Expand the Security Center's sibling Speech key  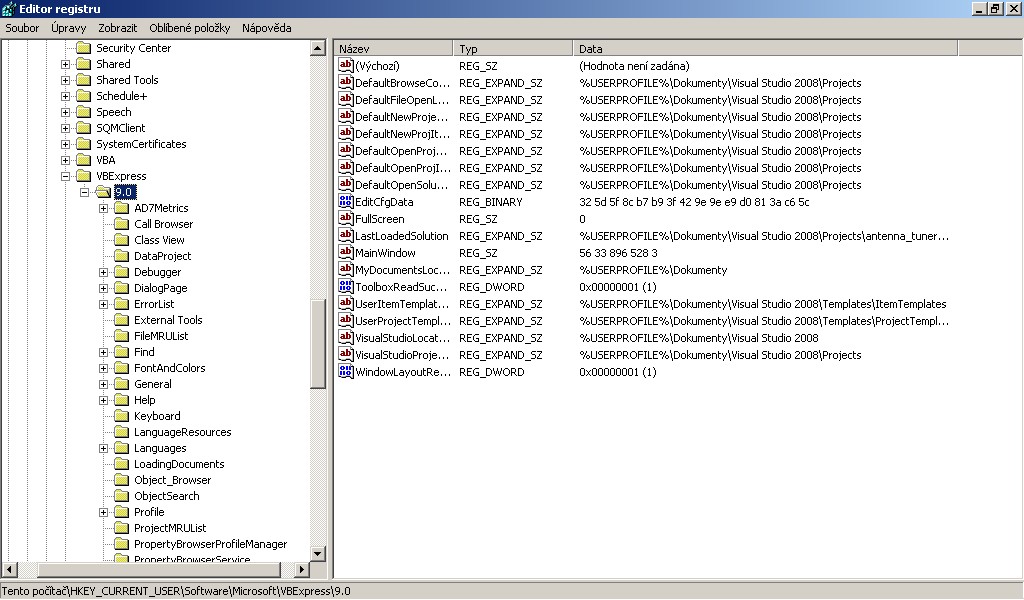click(x=66, y=112)
